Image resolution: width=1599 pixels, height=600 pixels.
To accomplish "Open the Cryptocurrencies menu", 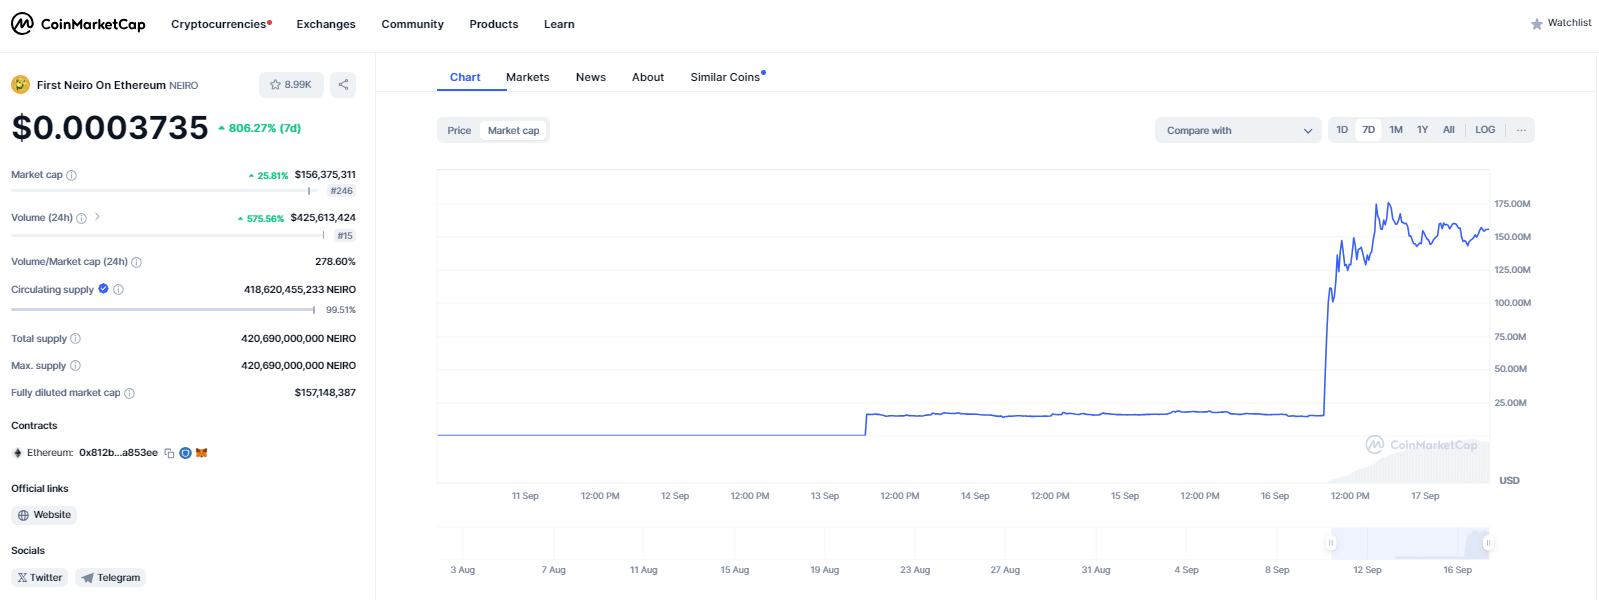I will point(221,24).
